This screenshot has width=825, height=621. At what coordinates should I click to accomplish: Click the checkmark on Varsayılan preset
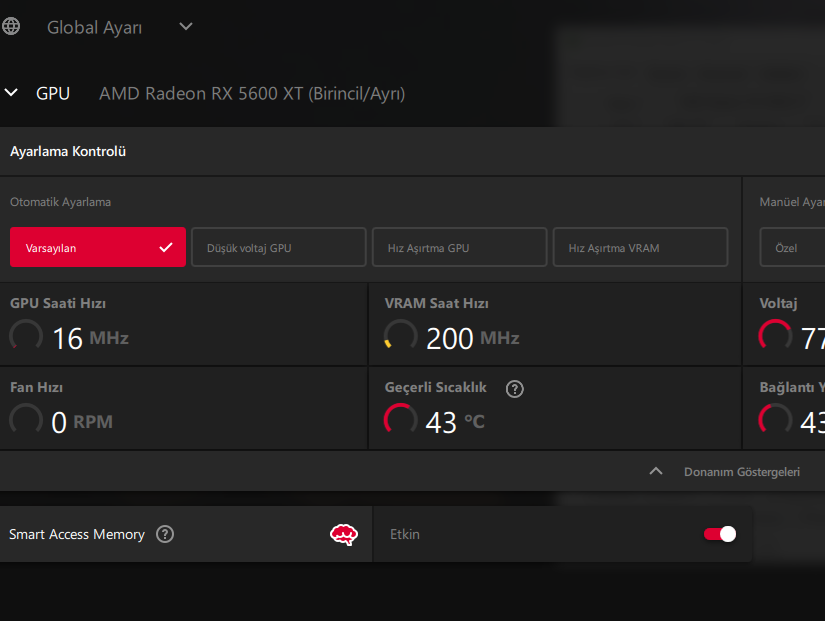click(166, 247)
